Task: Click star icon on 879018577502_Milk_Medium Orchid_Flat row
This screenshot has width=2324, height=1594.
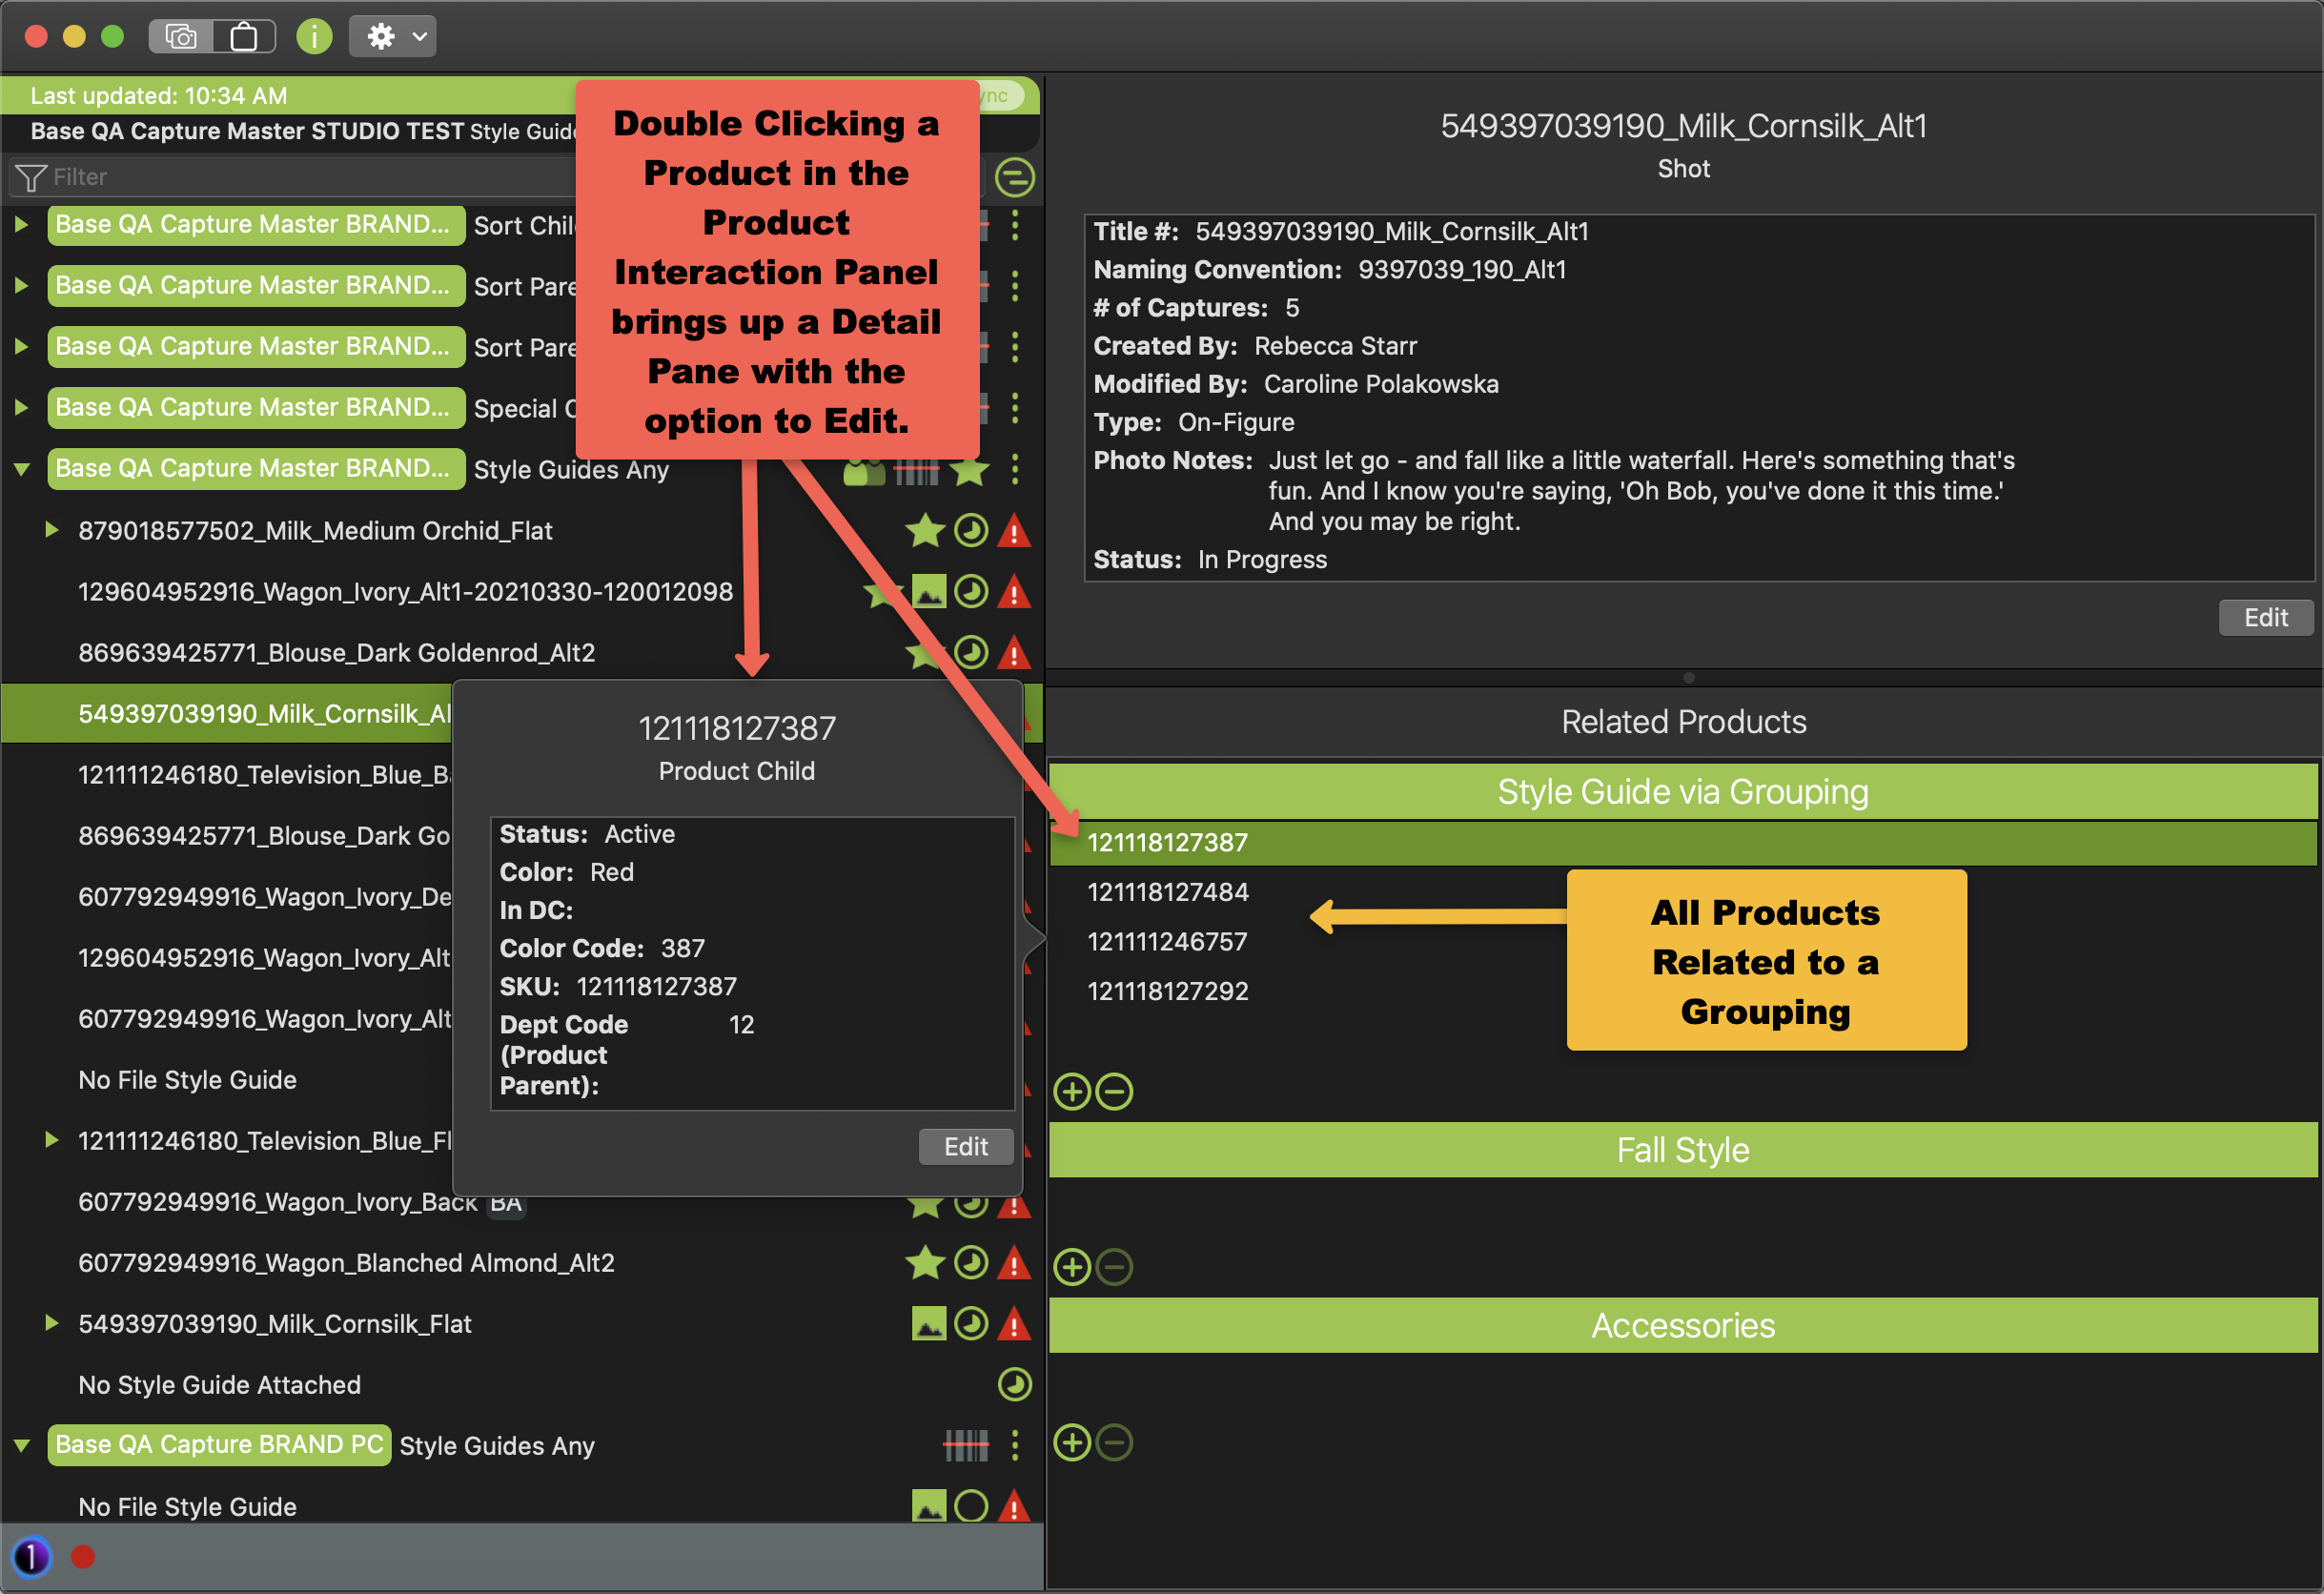Action: 924,531
